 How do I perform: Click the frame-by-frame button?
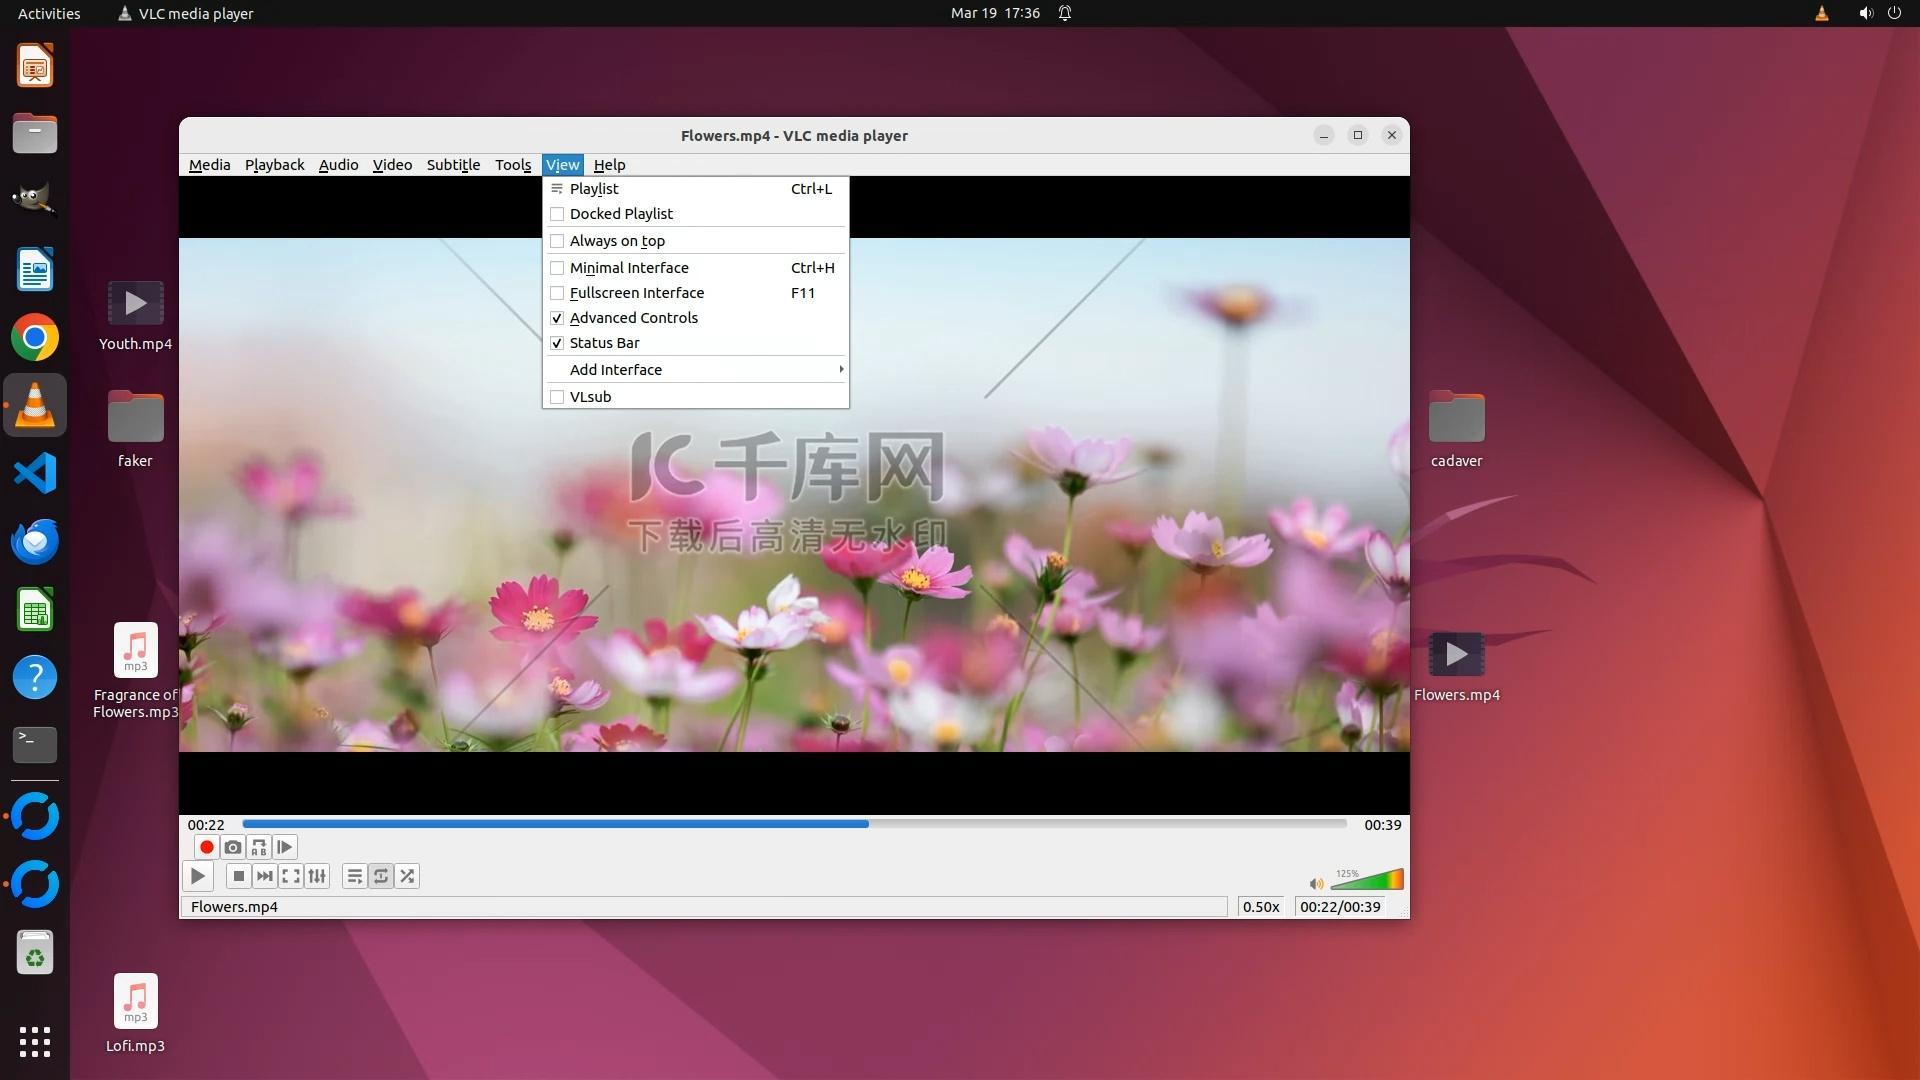[x=285, y=847]
